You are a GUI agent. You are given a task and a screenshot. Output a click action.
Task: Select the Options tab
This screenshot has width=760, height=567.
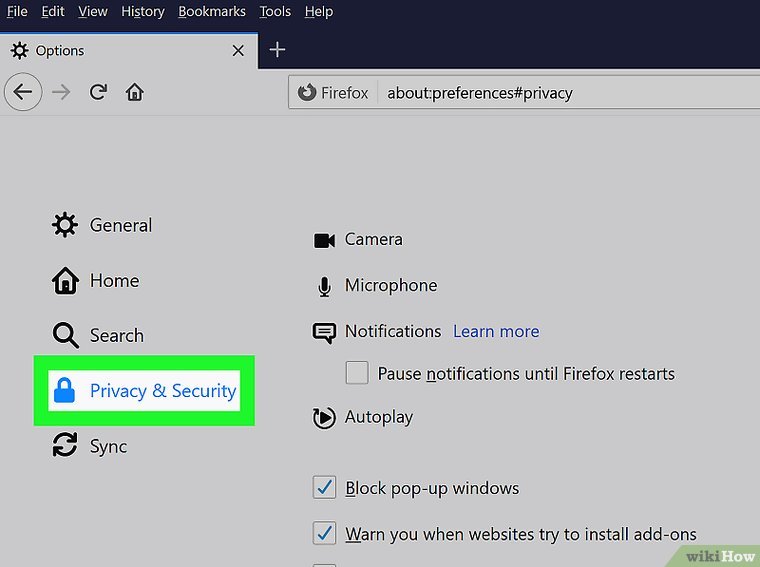point(129,50)
